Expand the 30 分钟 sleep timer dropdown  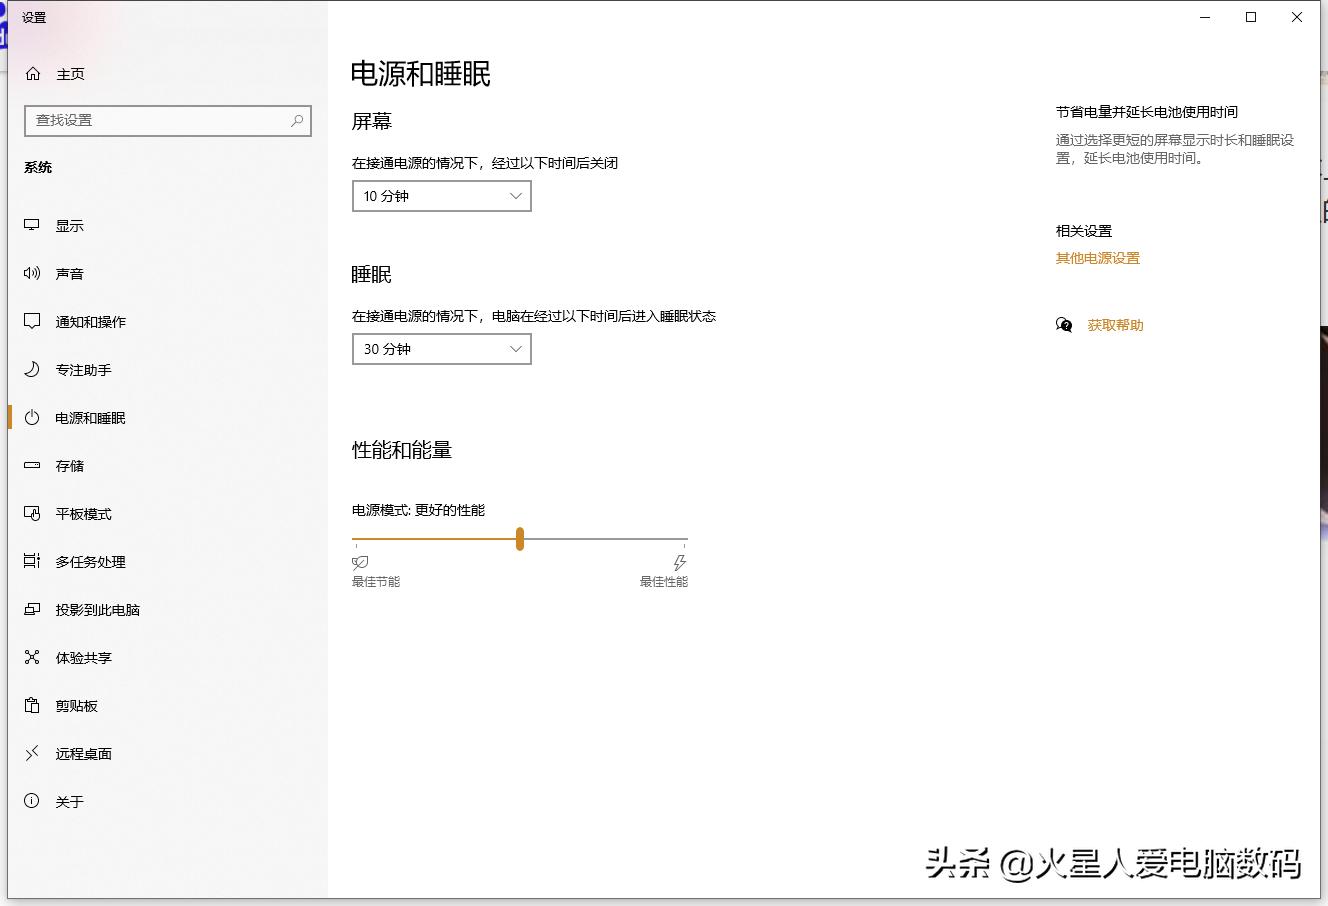[441, 348]
